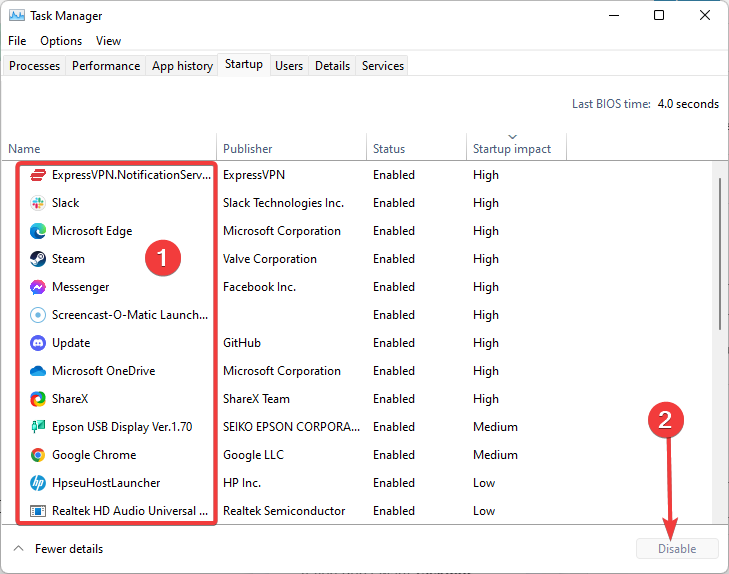The height and width of the screenshot is (574, 729).
Task: Open the File menu
Action: click(17, 41)
